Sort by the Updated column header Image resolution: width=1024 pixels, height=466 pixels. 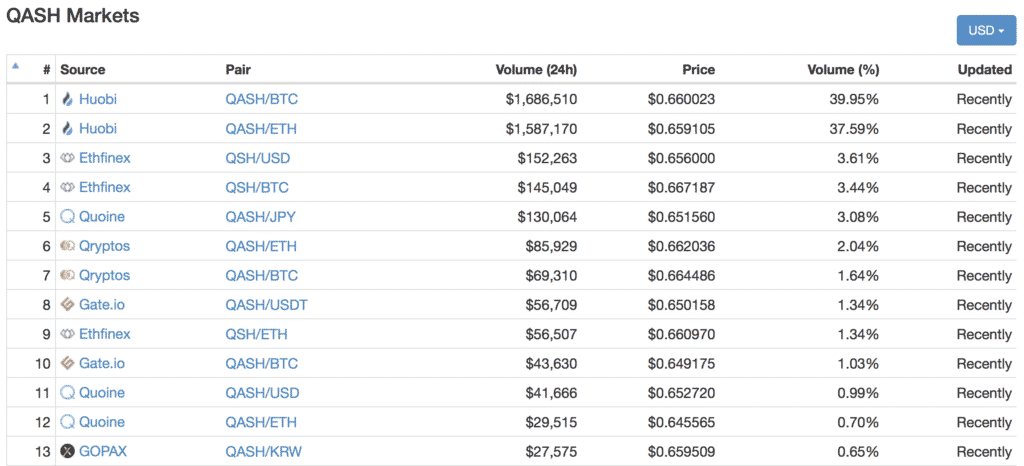click(x=985, y=70)
